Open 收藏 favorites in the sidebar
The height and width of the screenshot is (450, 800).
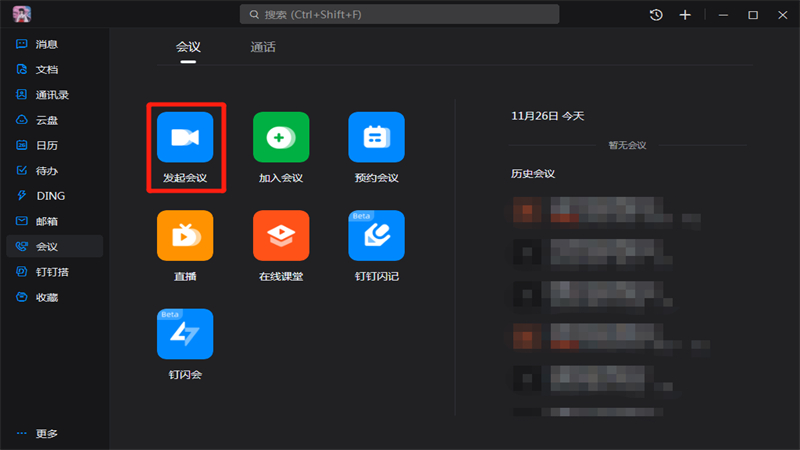click(x=55, y=297)
